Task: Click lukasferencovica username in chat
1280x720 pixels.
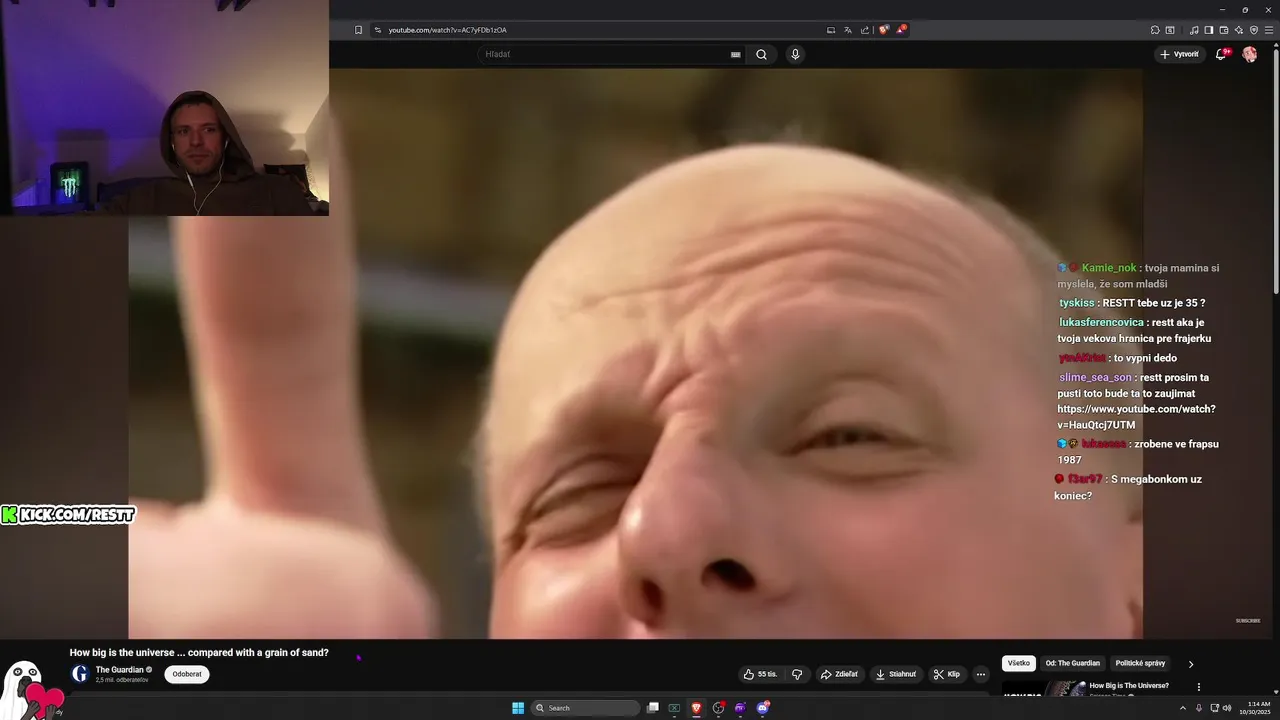Action: (1102, 323)
